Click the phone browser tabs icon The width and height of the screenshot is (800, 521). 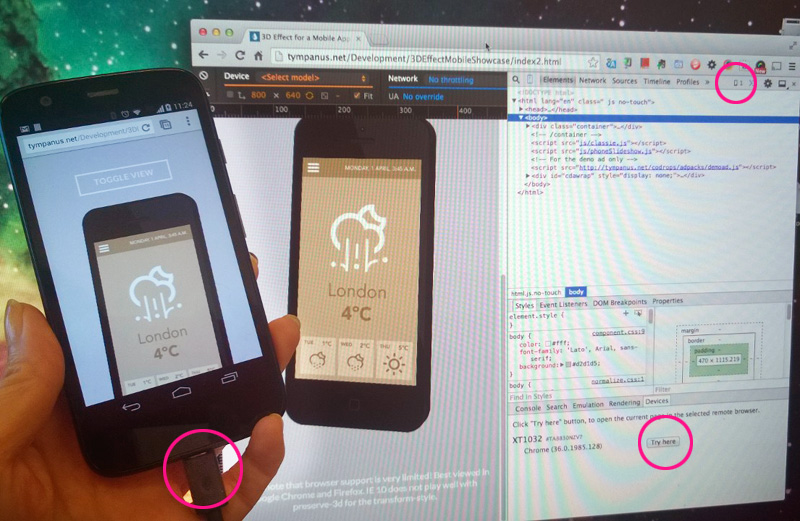click(165, 125)
